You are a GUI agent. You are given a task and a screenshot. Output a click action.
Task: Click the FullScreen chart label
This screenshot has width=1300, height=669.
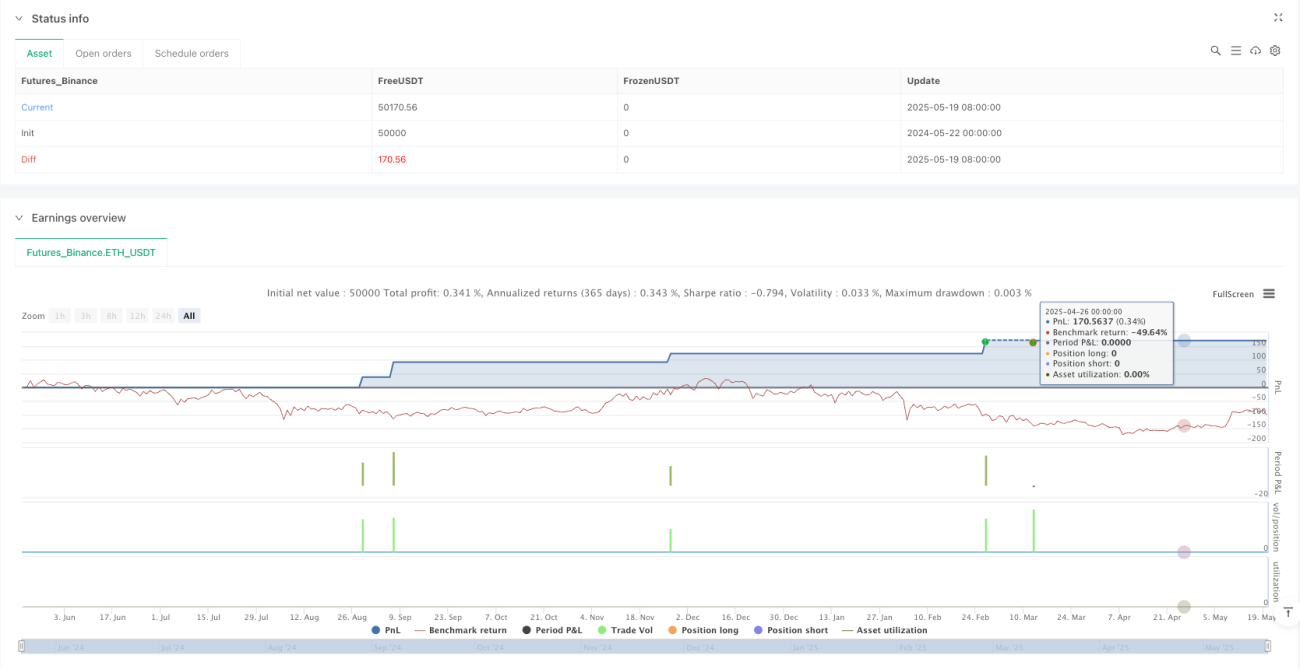pos(1233,294)
